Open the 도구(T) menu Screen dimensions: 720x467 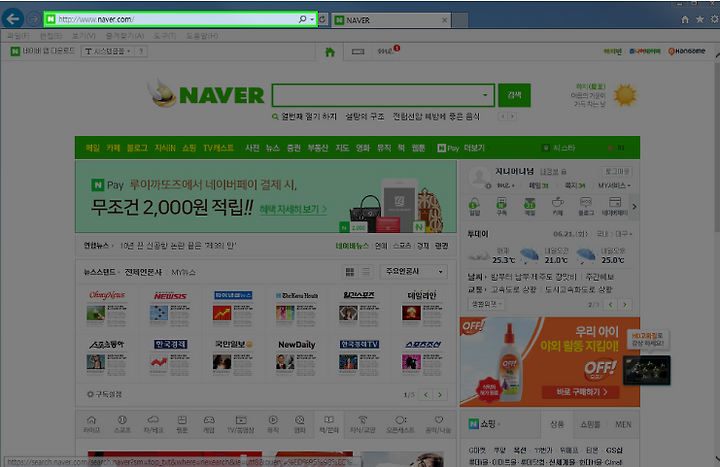165,36
